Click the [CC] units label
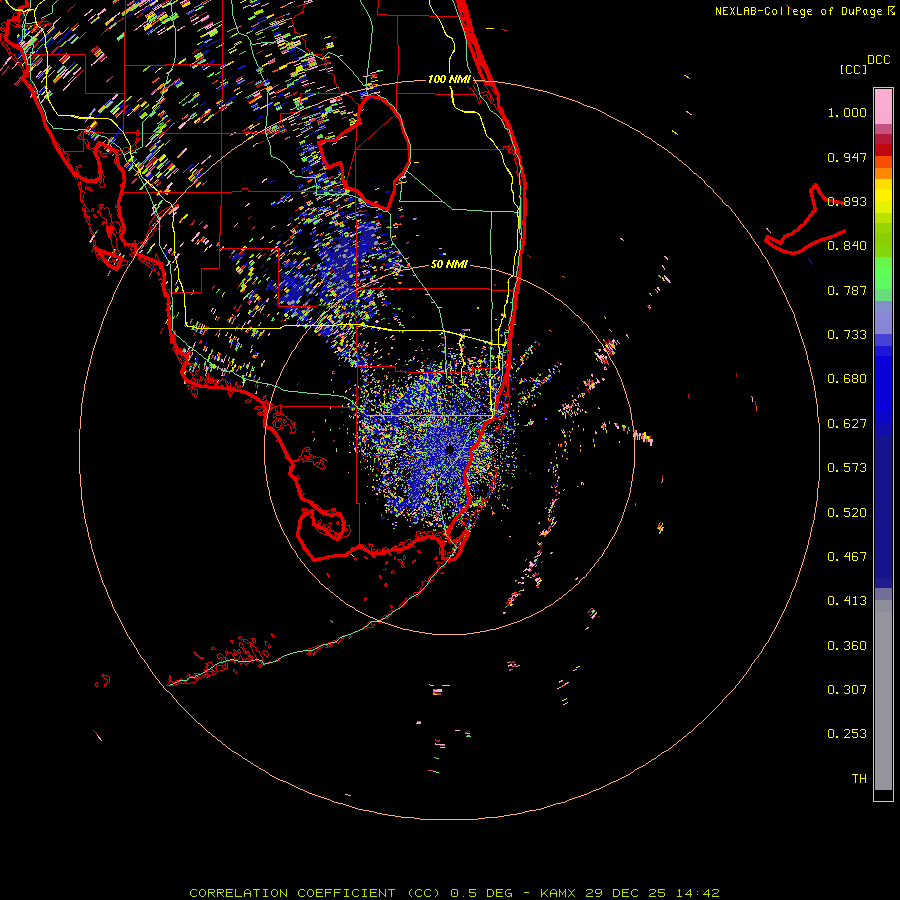The width and height of the screenshot is (900, 900). click(853, 69)
